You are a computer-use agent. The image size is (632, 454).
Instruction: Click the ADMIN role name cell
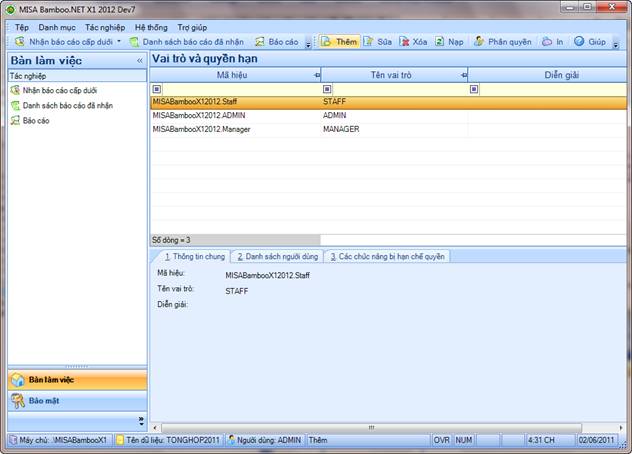pos(394,116)
